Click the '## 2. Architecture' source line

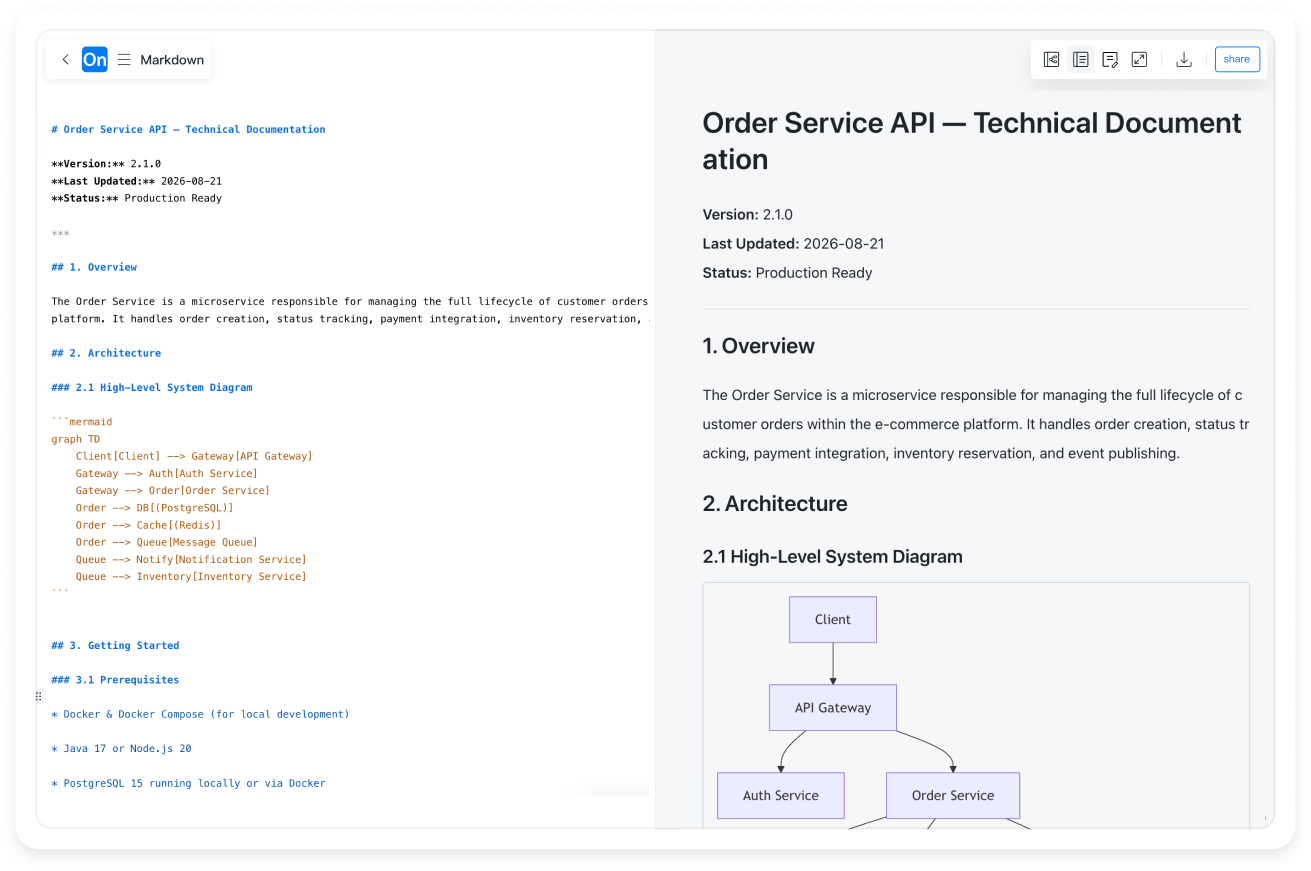pos(106,353)
